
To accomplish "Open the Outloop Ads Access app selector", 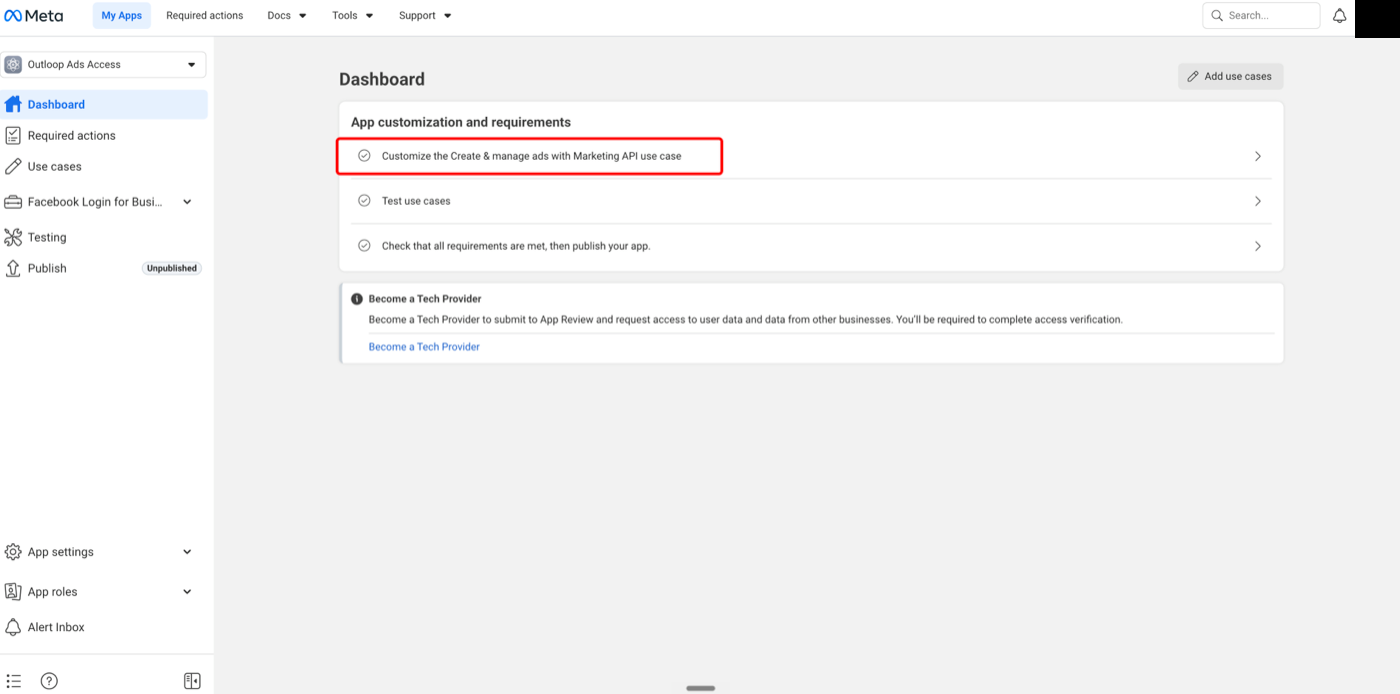I will click(x=104, y=64).
